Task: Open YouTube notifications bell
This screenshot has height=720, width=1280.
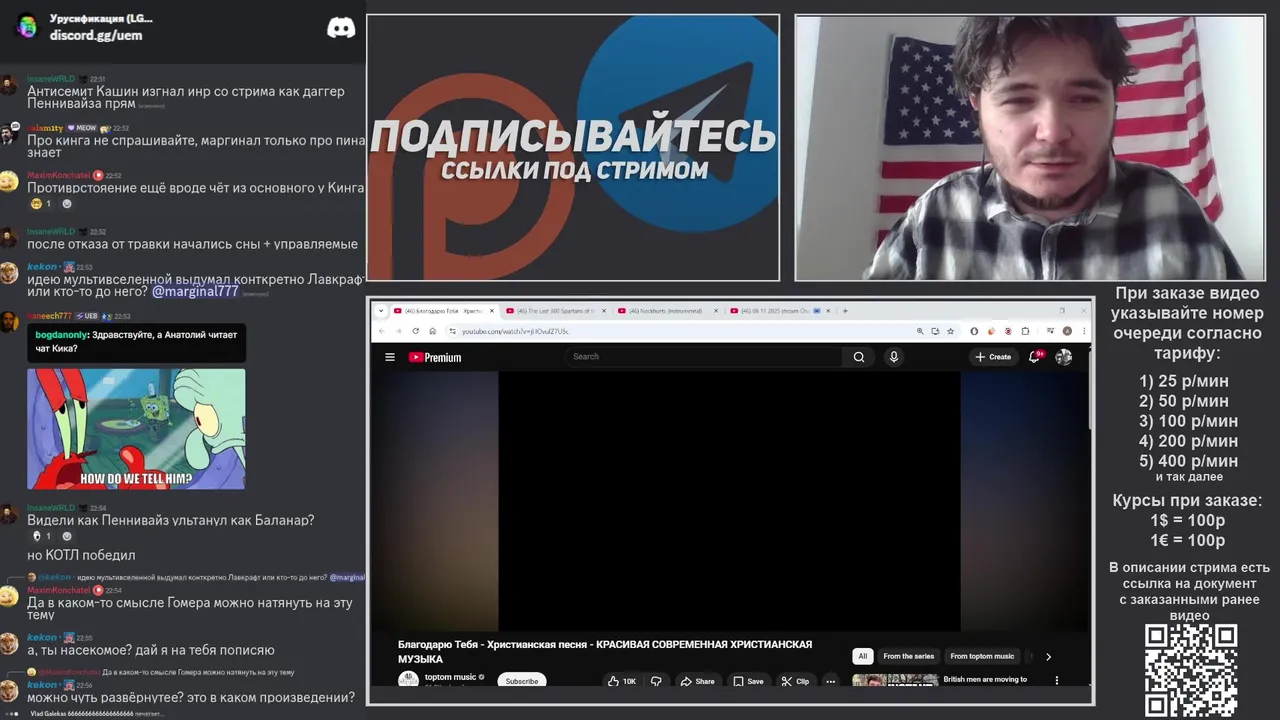Action: pos(1035,357)
